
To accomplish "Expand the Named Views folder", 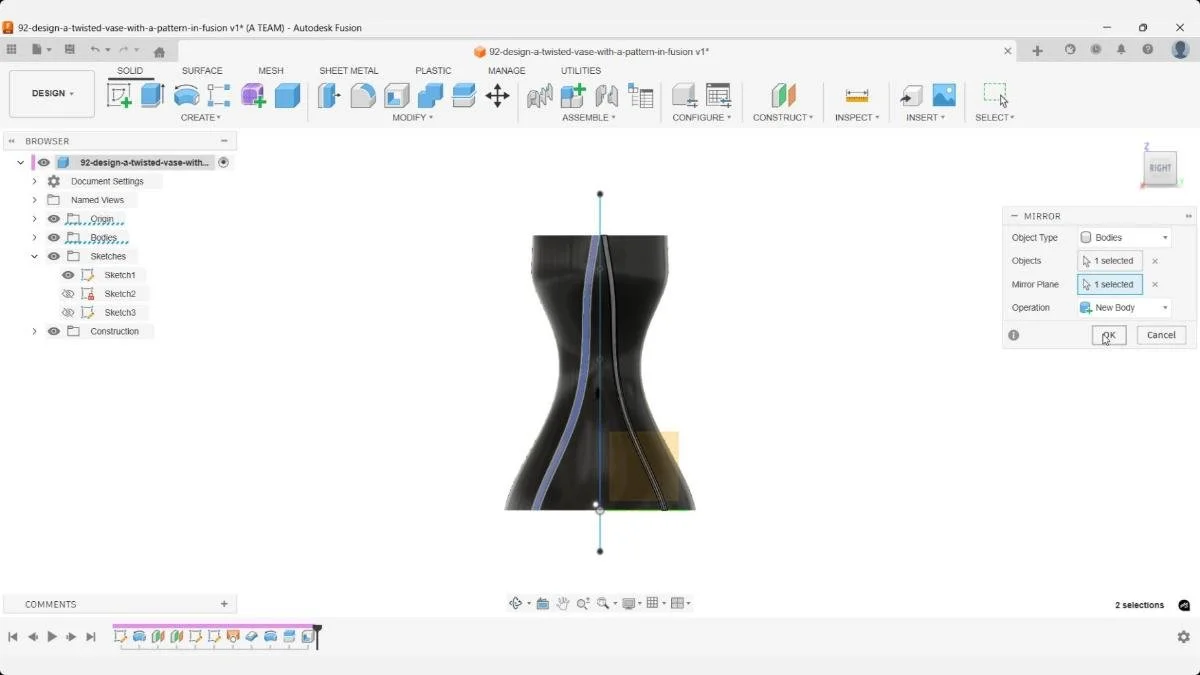I will [34, 199].
